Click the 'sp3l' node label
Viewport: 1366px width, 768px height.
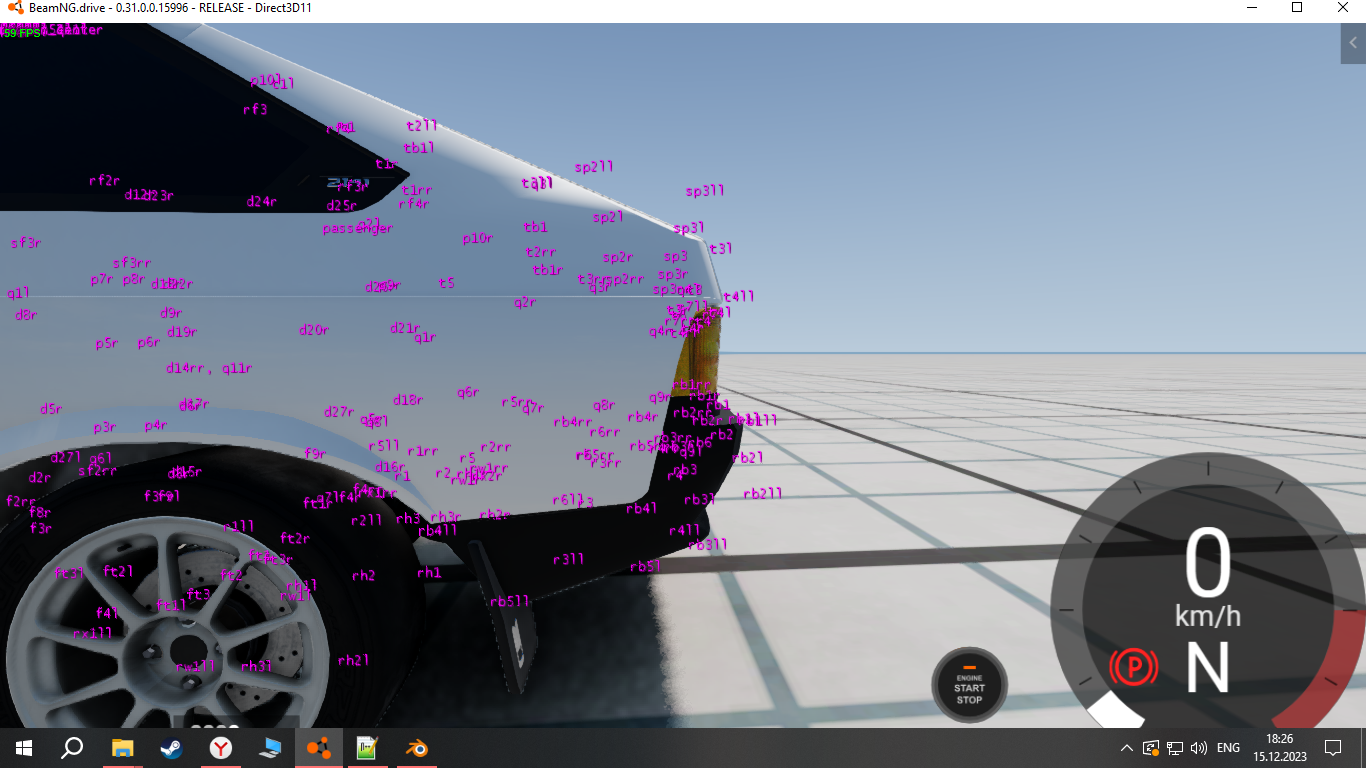tap(689, 229)
